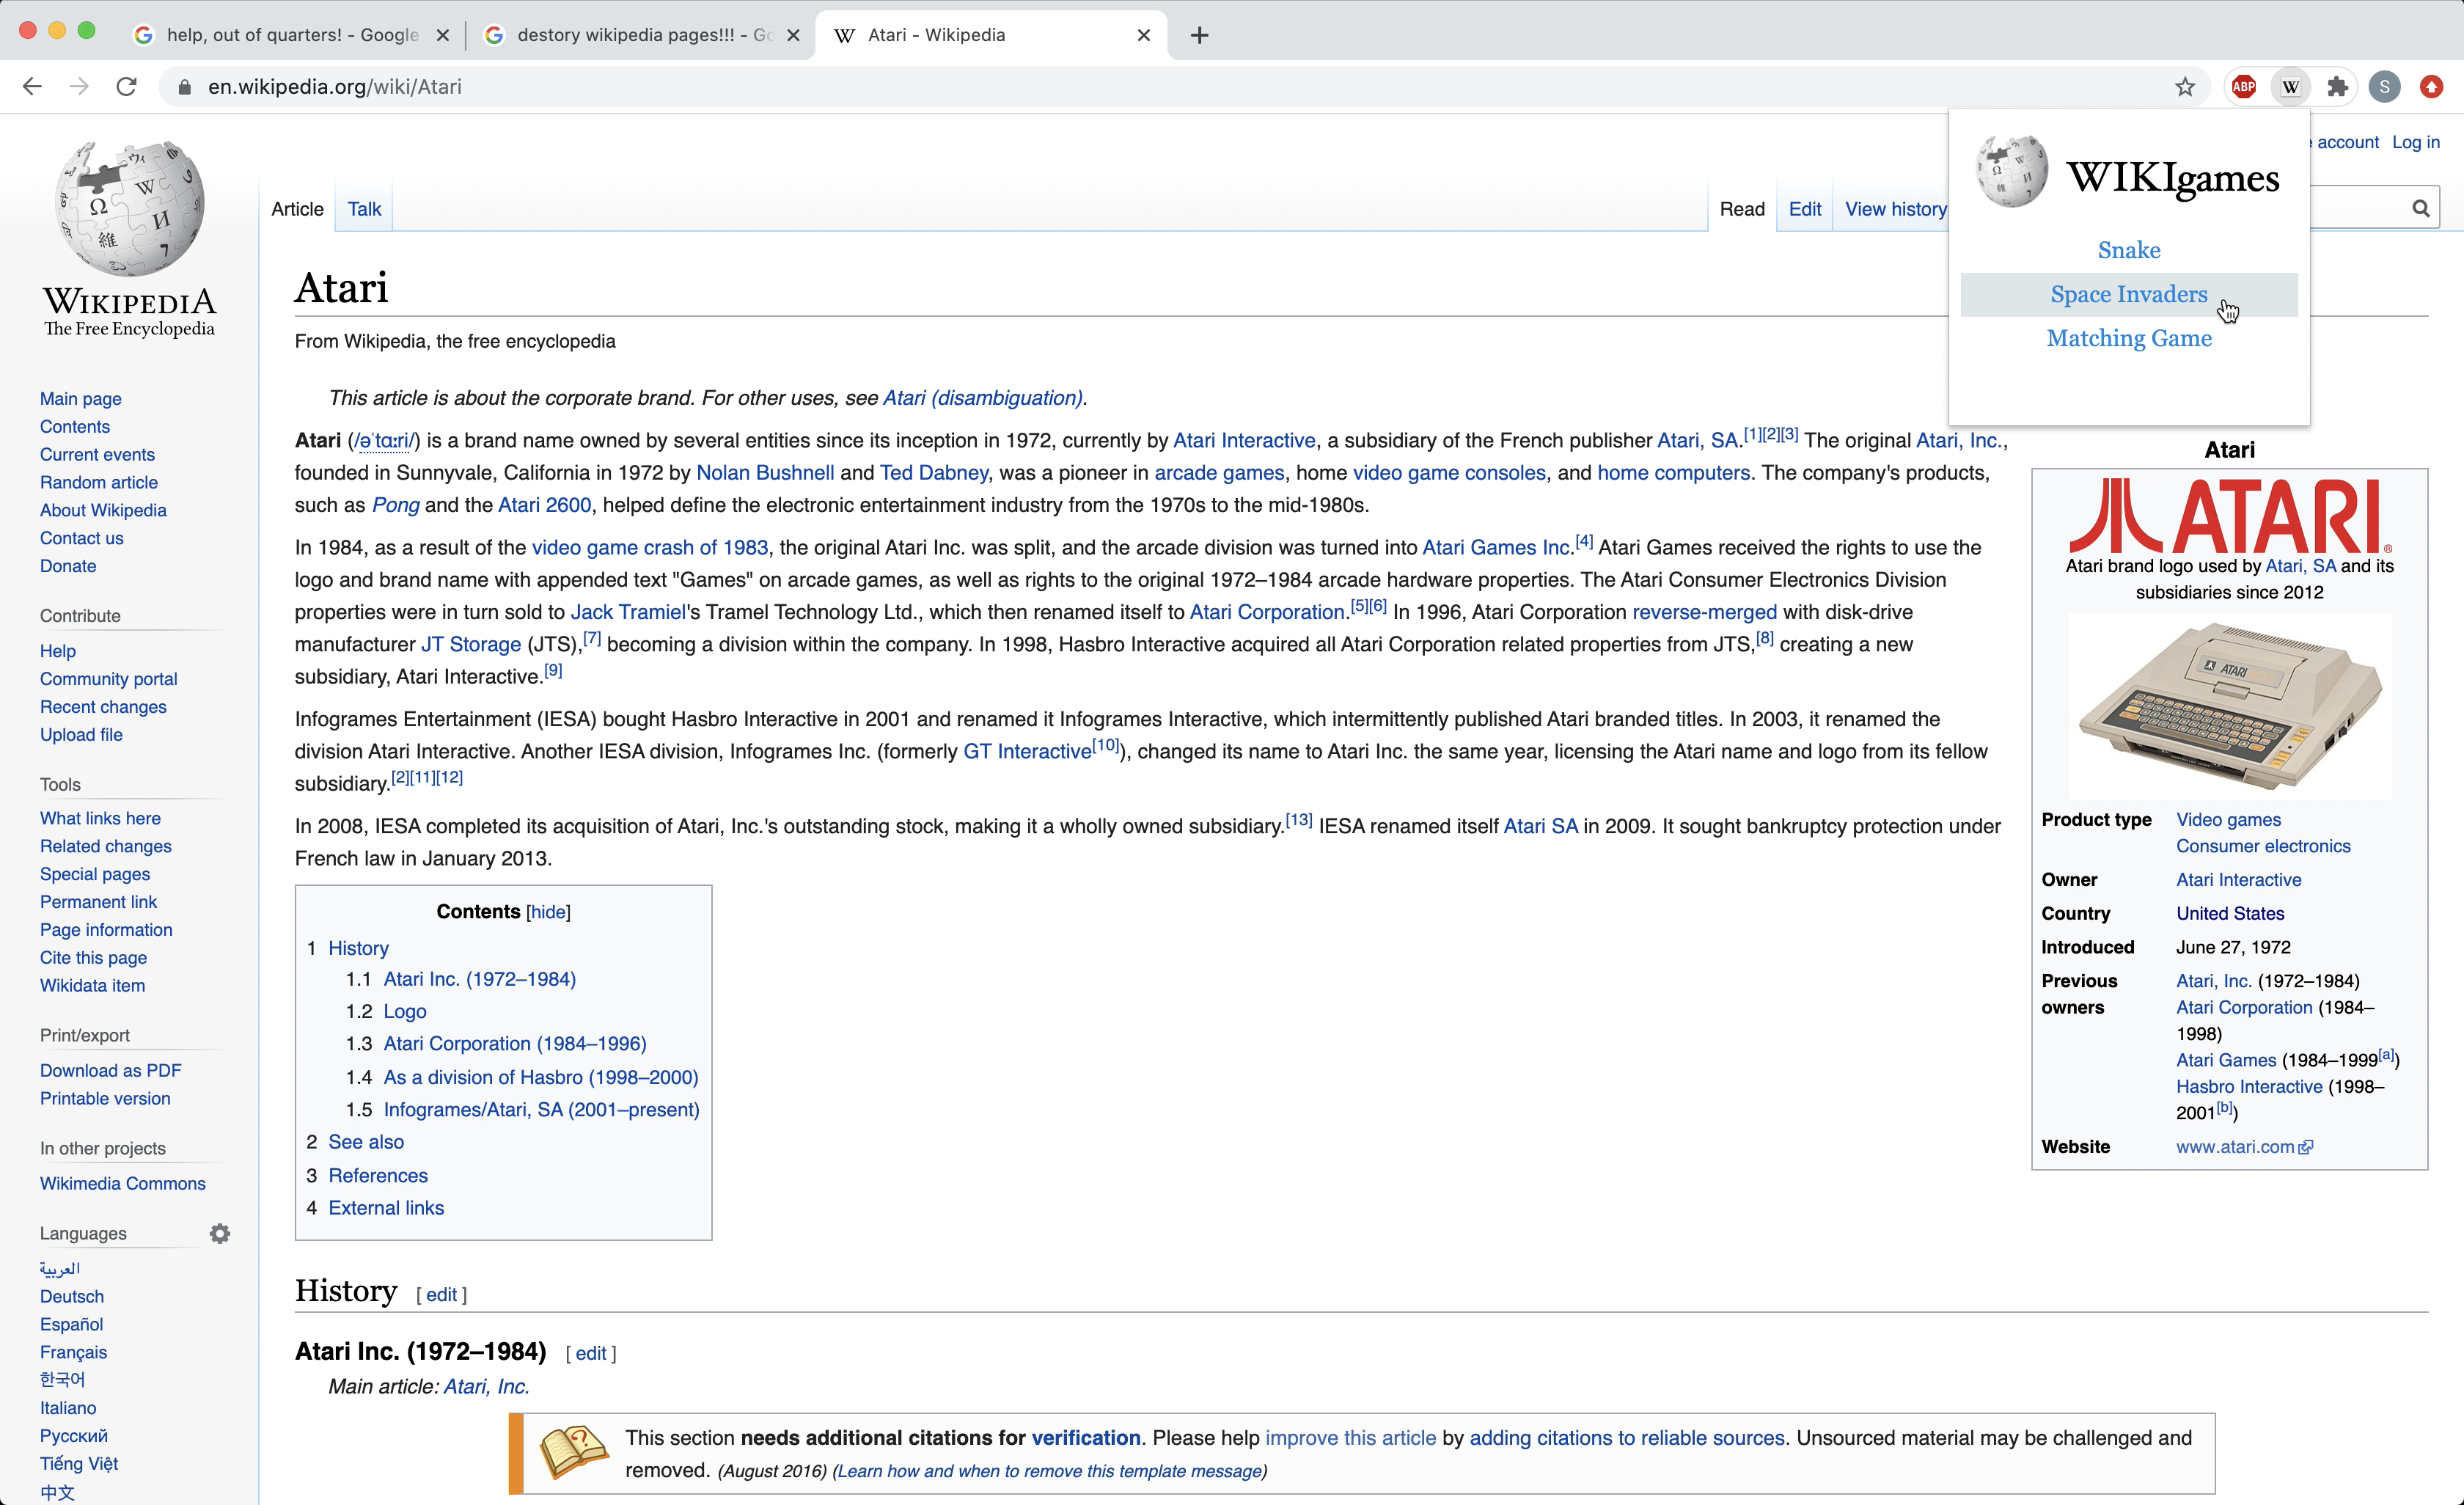2464x1505 pixels.
Task: Open the Chrome extensions puzzle icon
Action: 2337,87
